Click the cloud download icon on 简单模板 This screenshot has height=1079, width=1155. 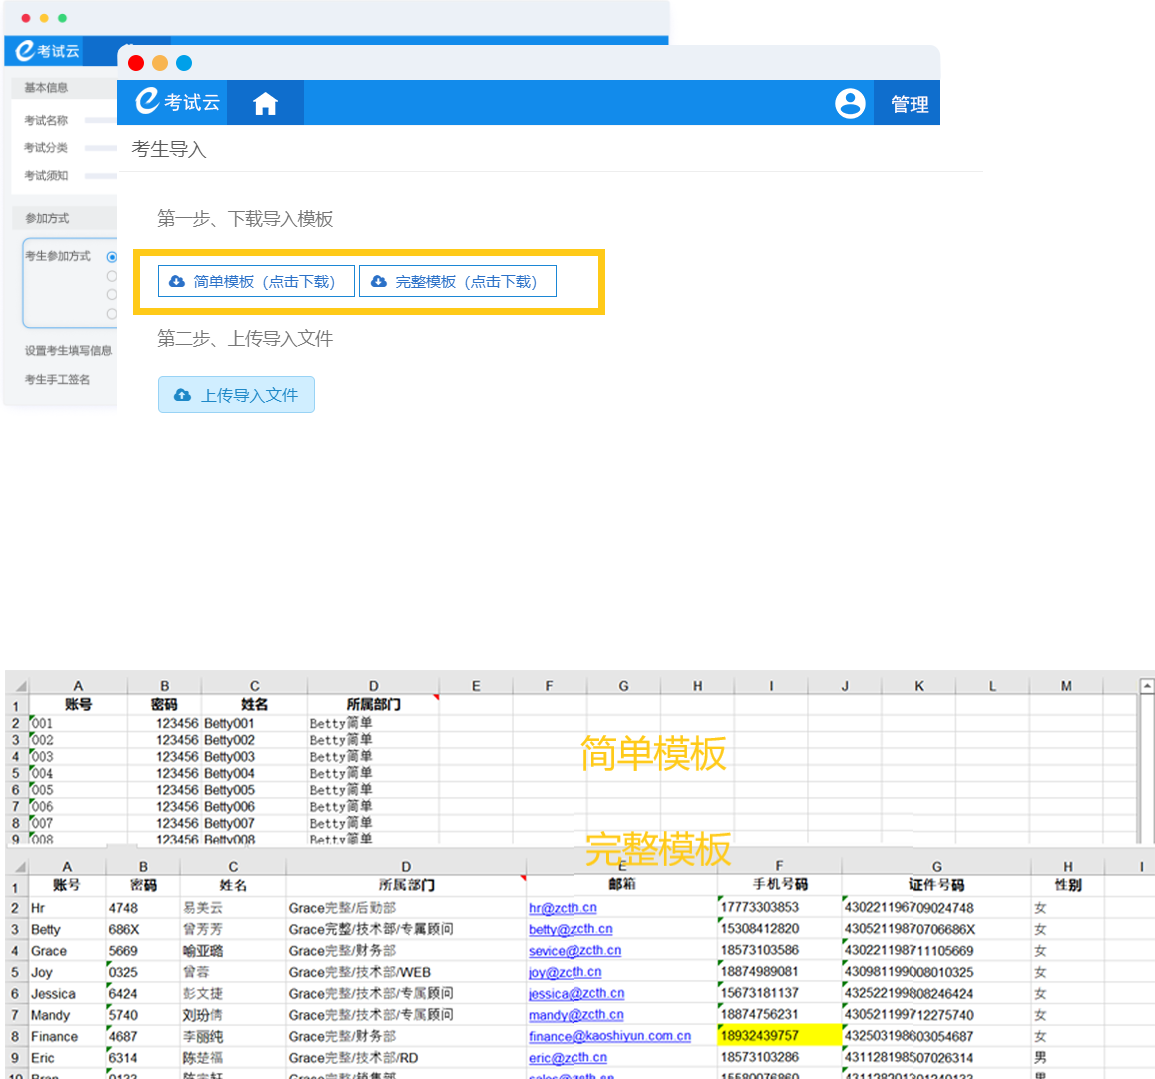pyautogui.click(x=177, y=282)
